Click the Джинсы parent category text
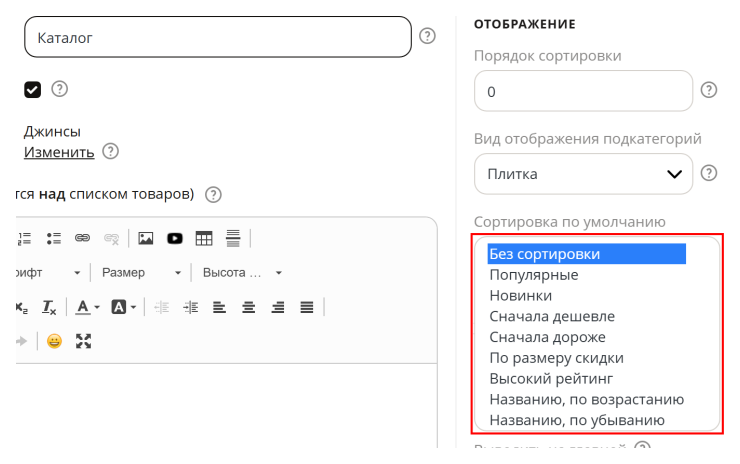The image size is (740, 464). [52, 131]
